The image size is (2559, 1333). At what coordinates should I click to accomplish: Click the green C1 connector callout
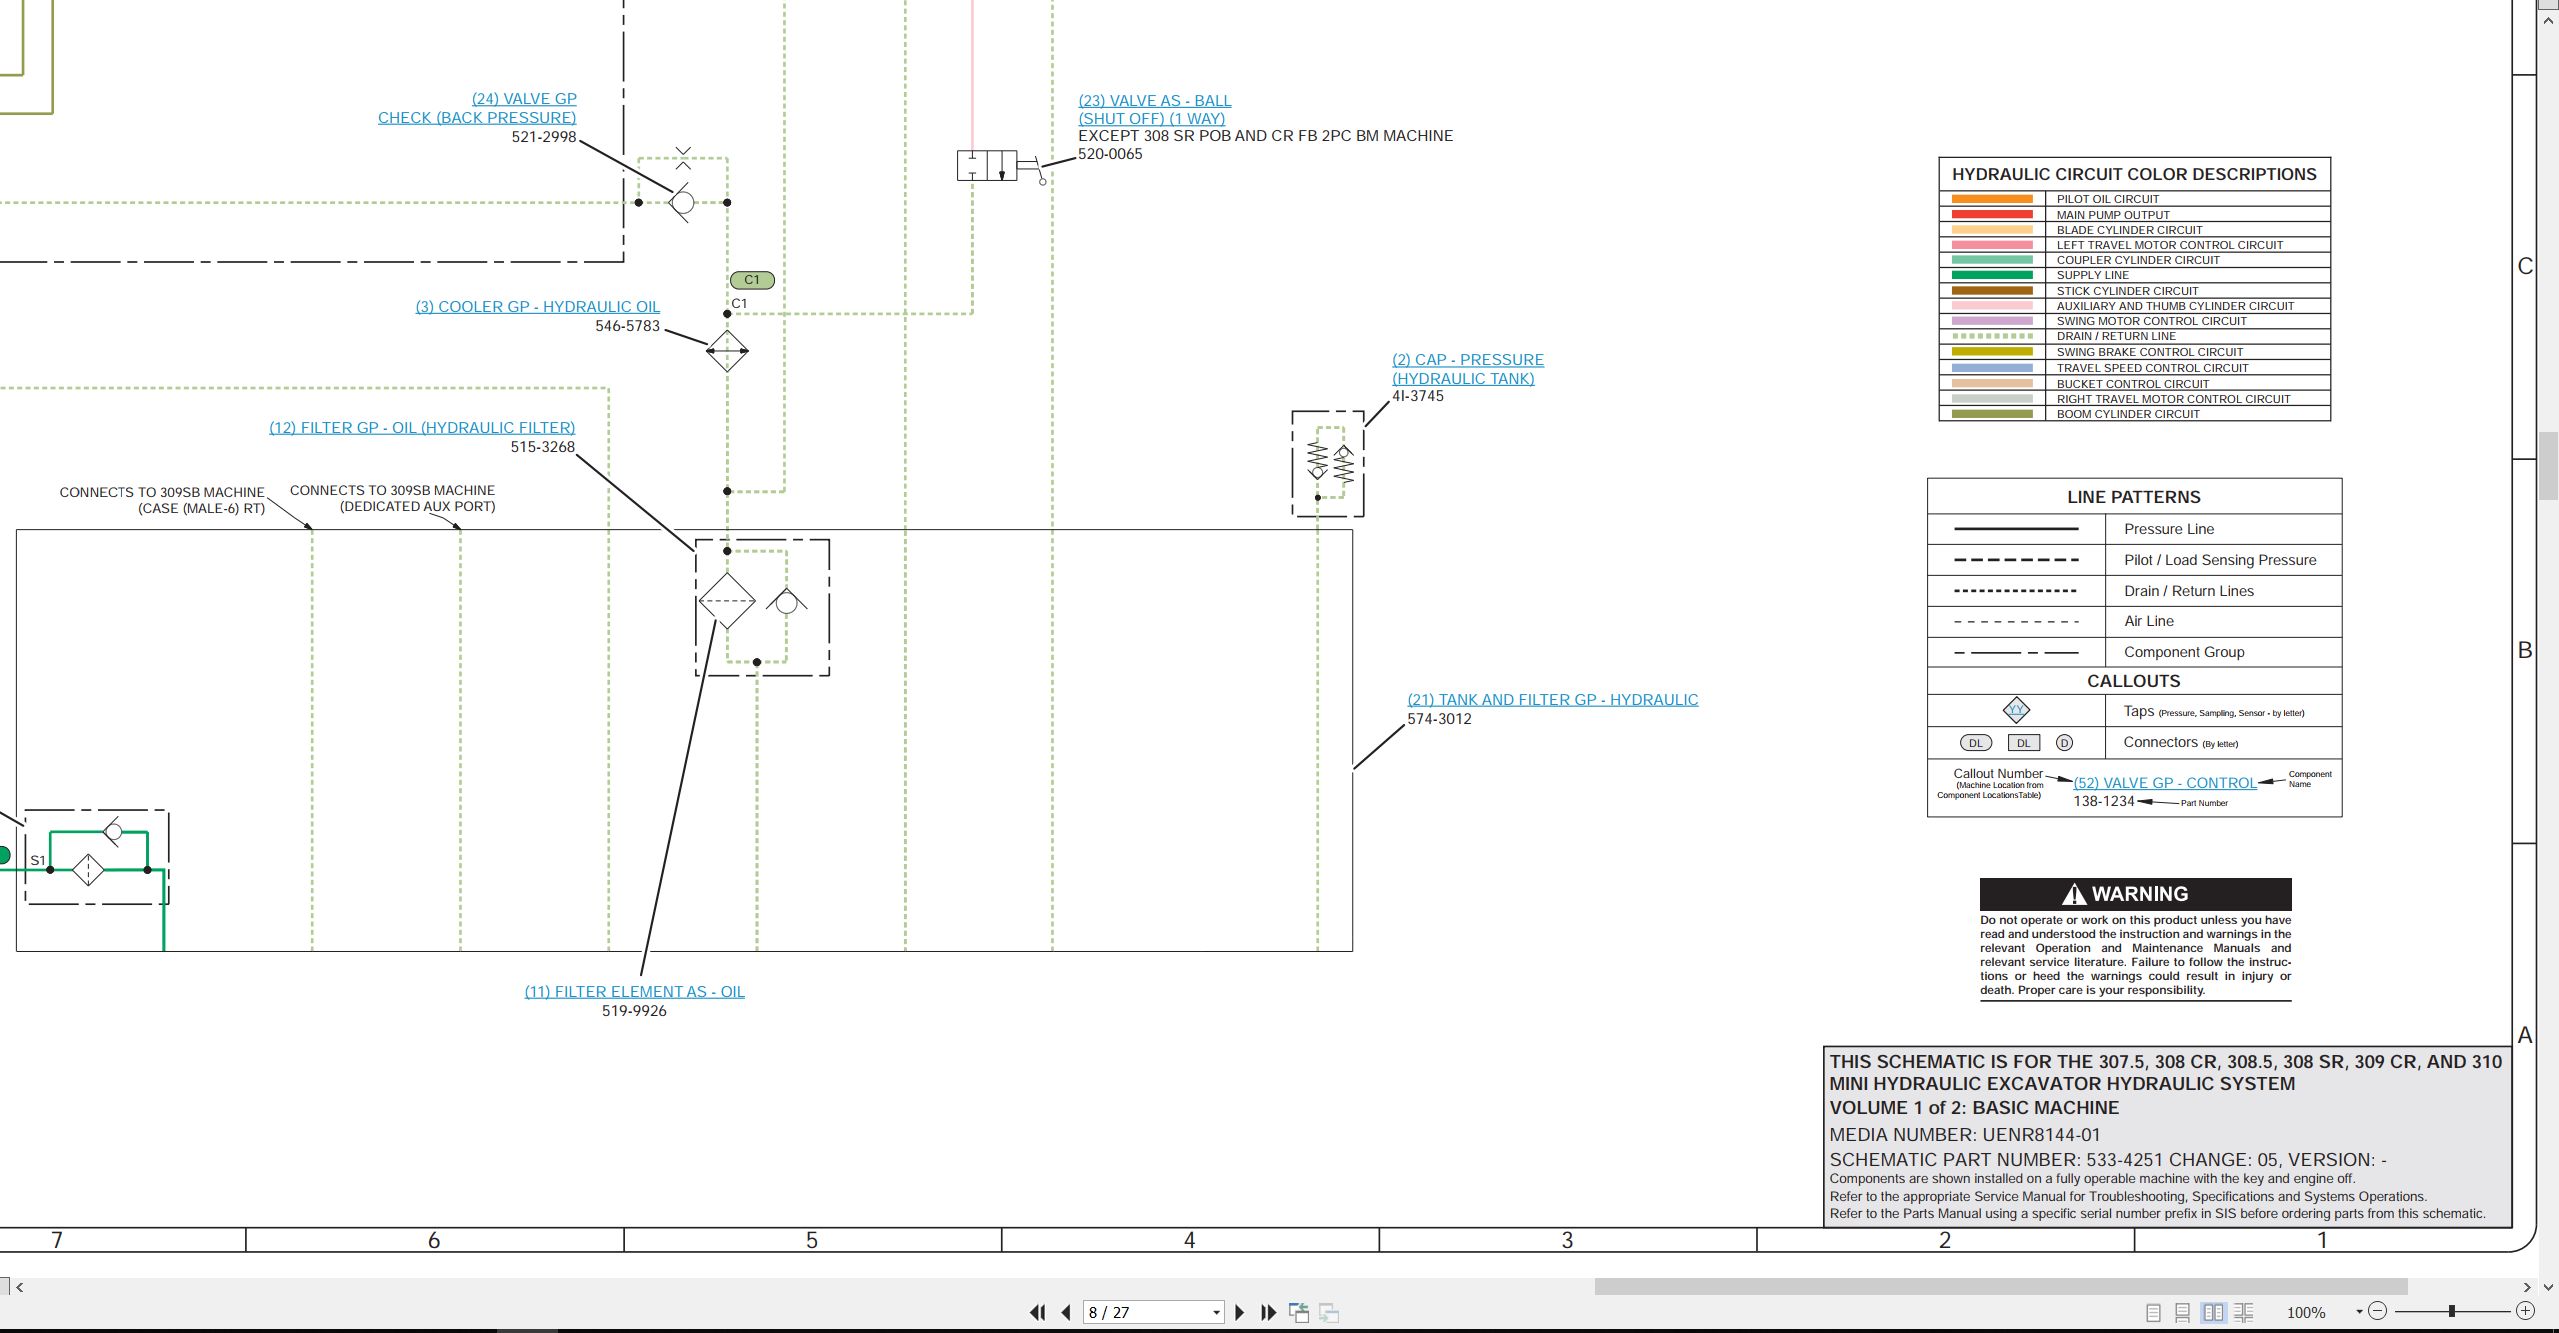tap(752, 280)
